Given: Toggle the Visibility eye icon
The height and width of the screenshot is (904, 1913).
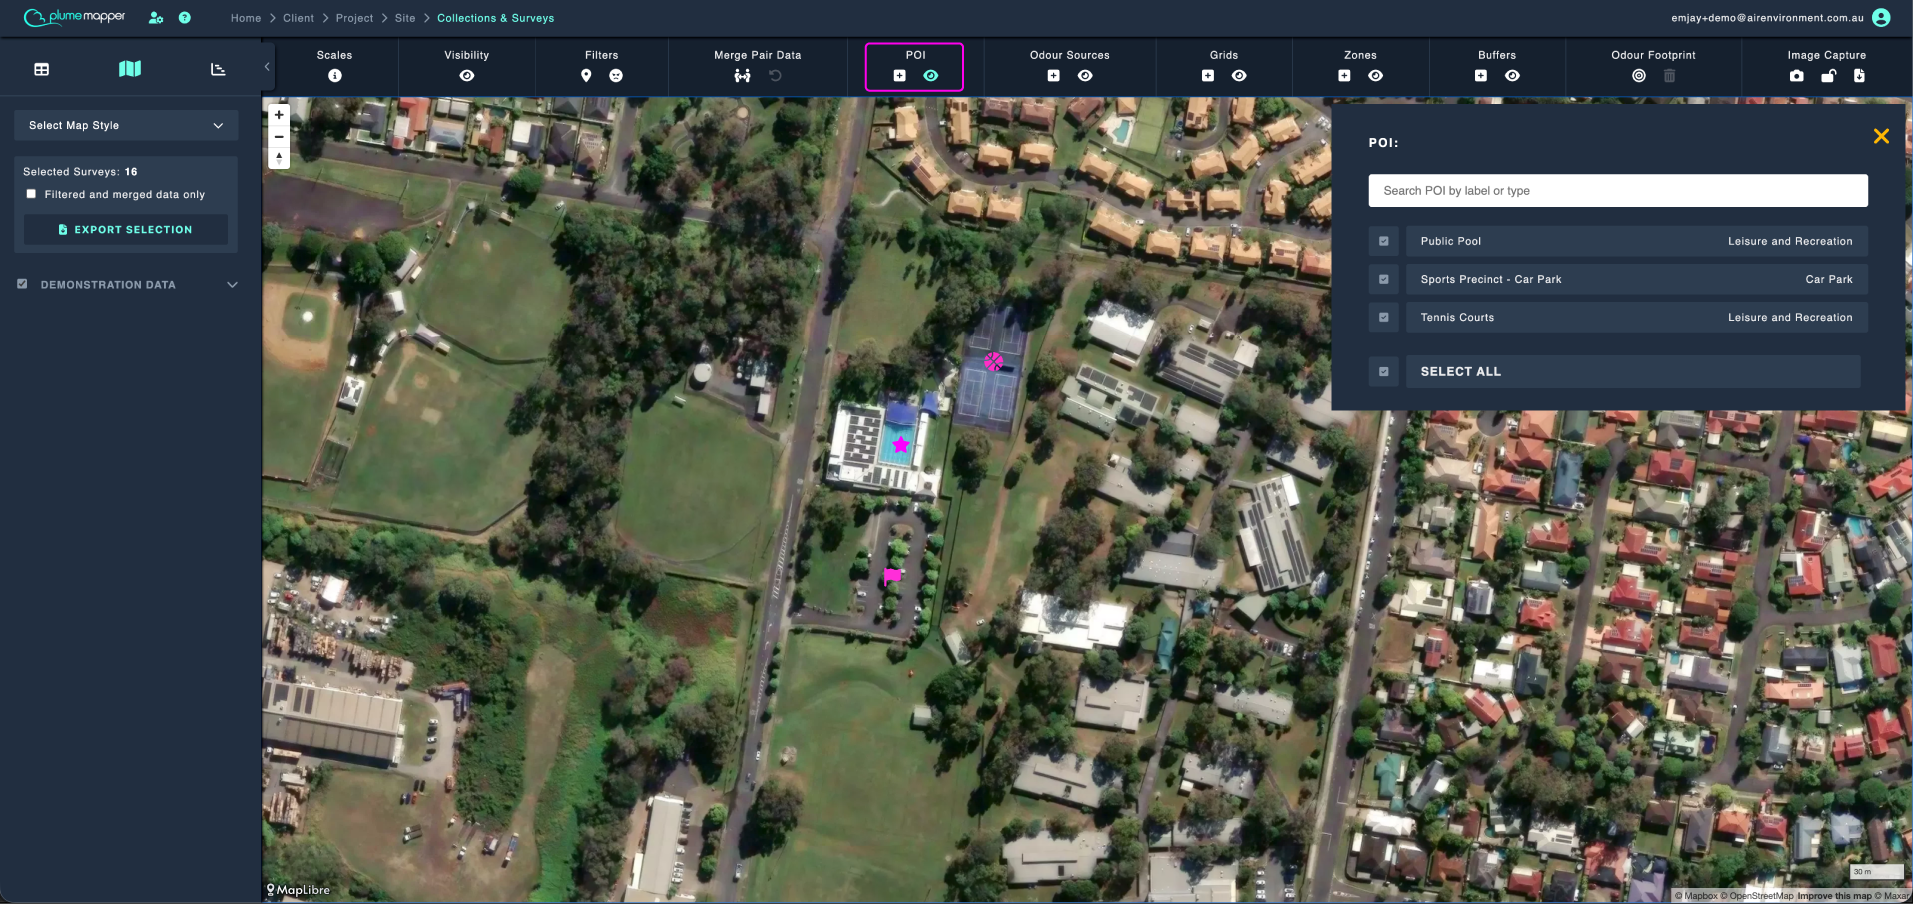Looking at the screenshot, I should [467, 76].
